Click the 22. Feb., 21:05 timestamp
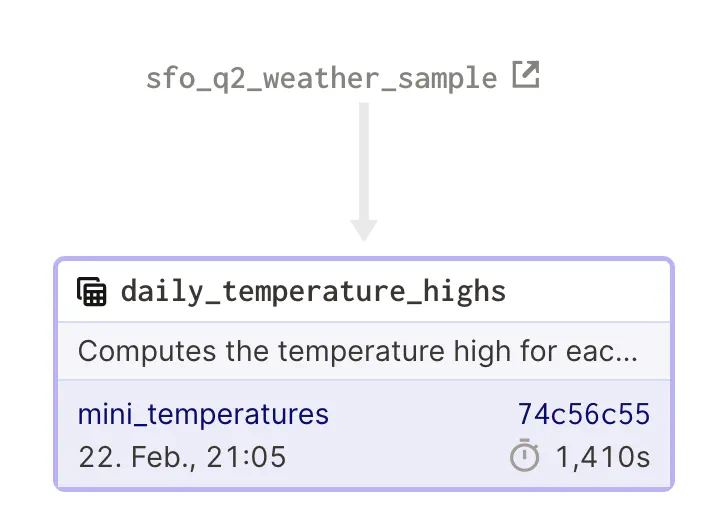 tap(182, 458)
